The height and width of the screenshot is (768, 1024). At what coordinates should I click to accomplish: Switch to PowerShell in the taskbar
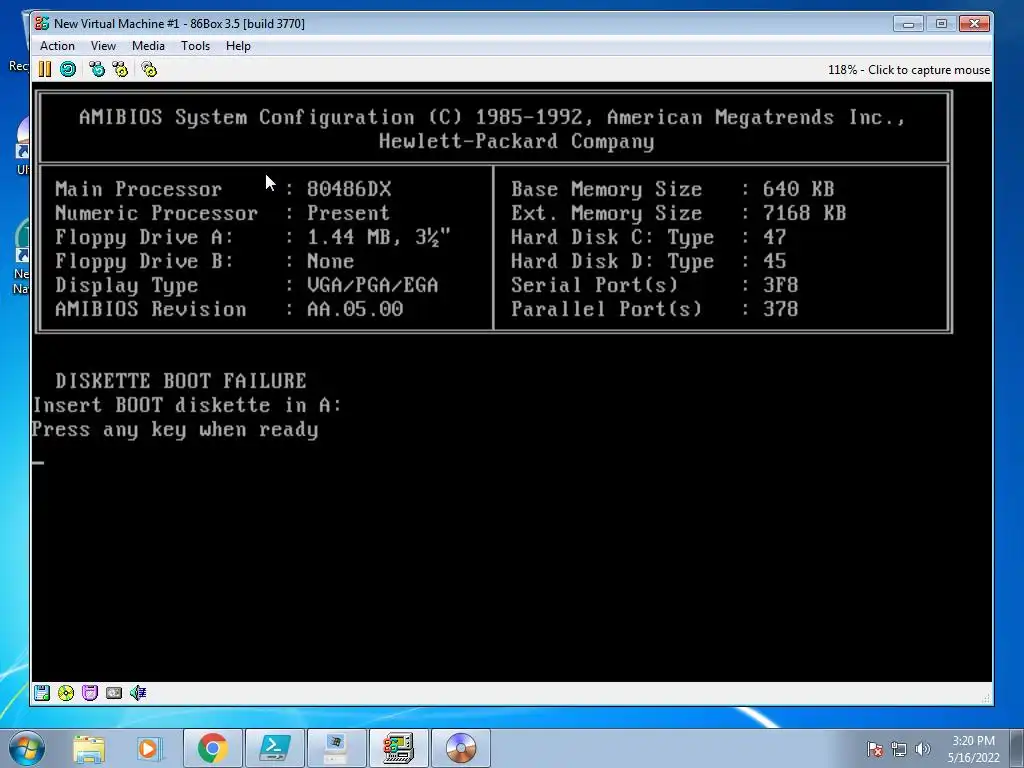click(274, 748)
